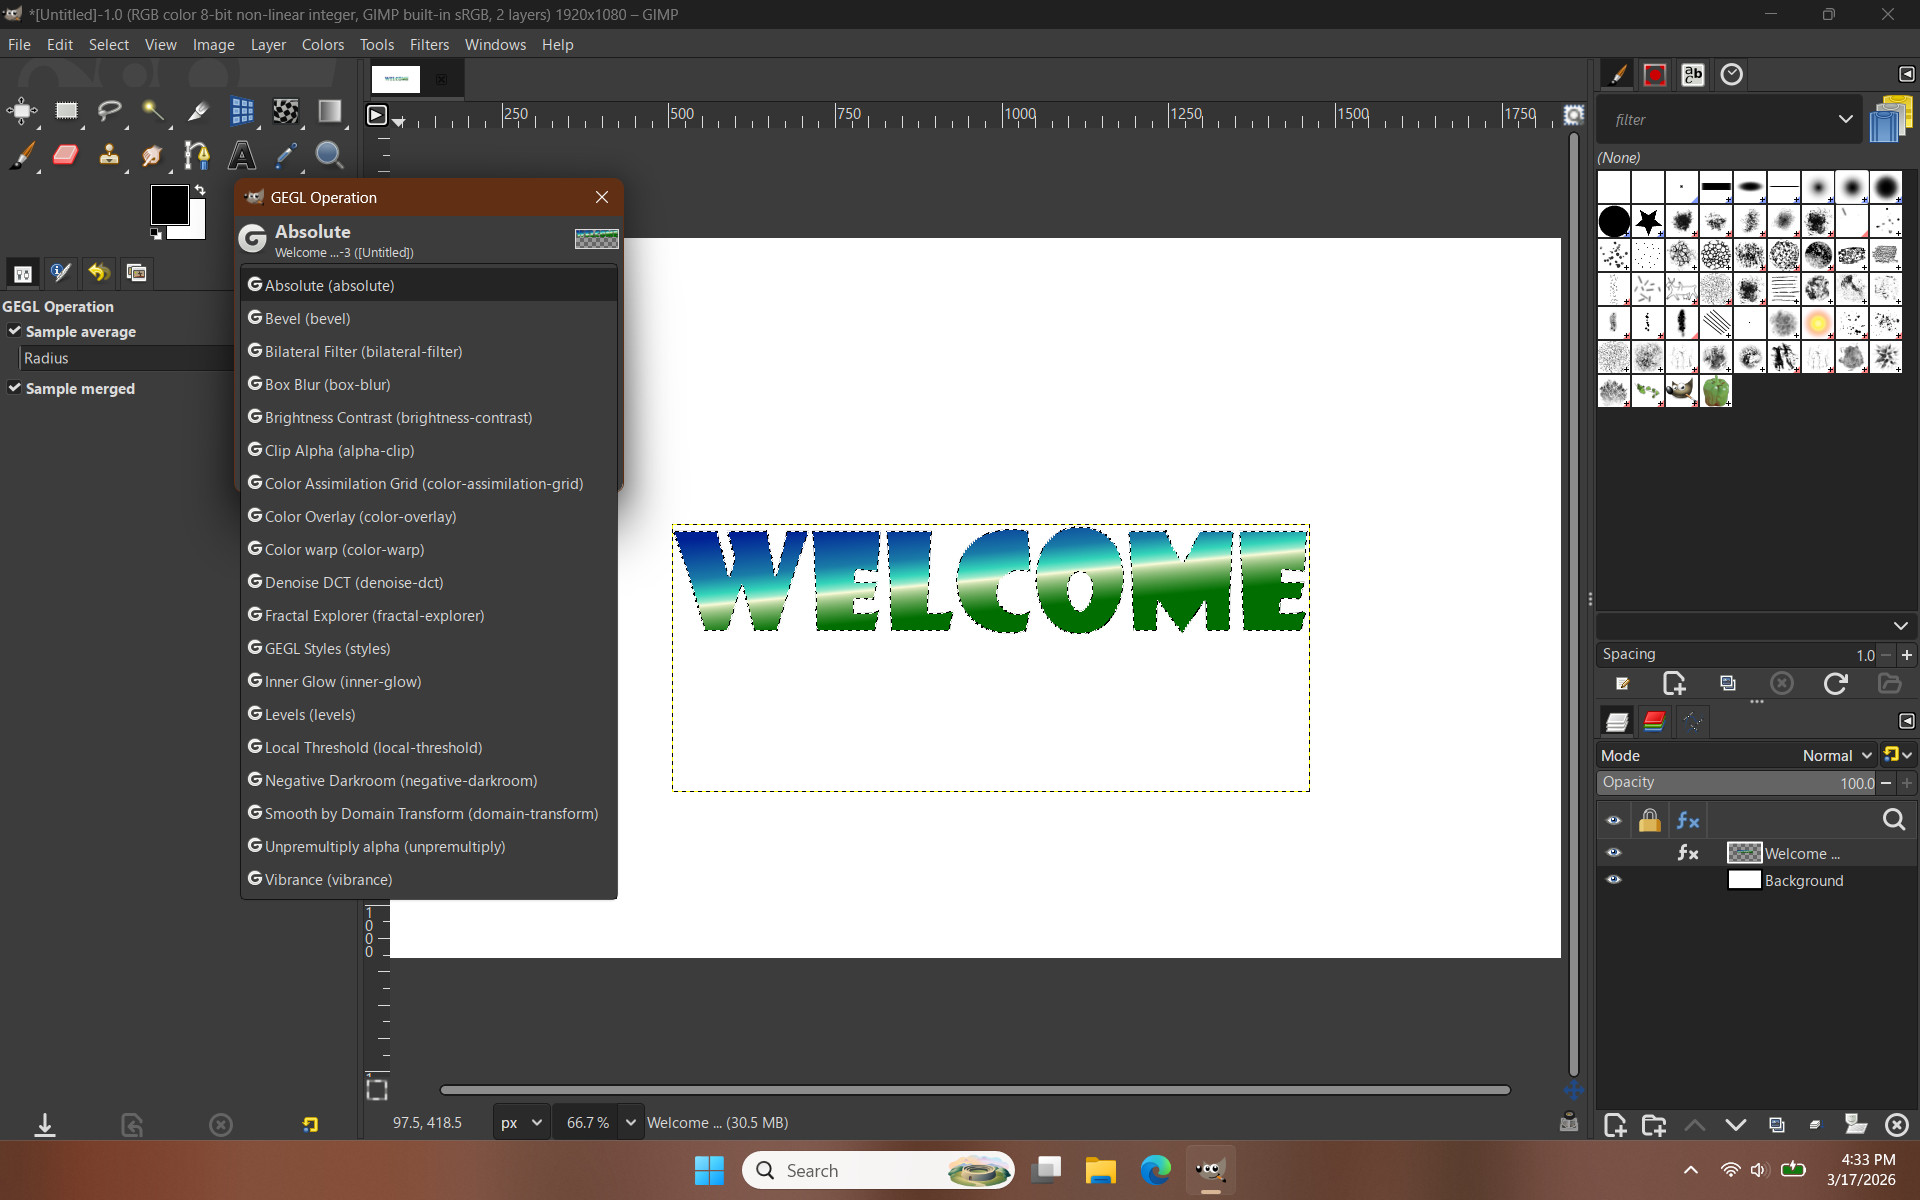Select the Smudge tool
Image resolution: width=1920 pixels, height=1200 pixels.
pos(153,155)
